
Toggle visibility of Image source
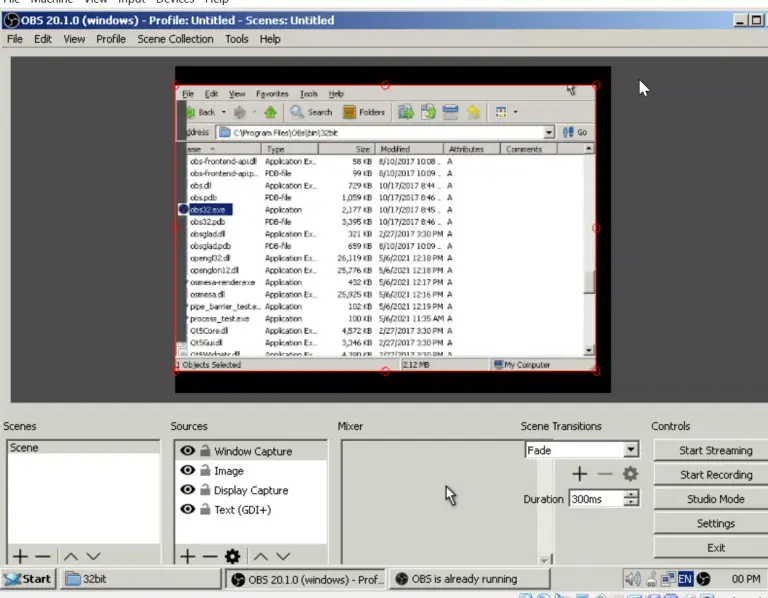coord(188,470)
